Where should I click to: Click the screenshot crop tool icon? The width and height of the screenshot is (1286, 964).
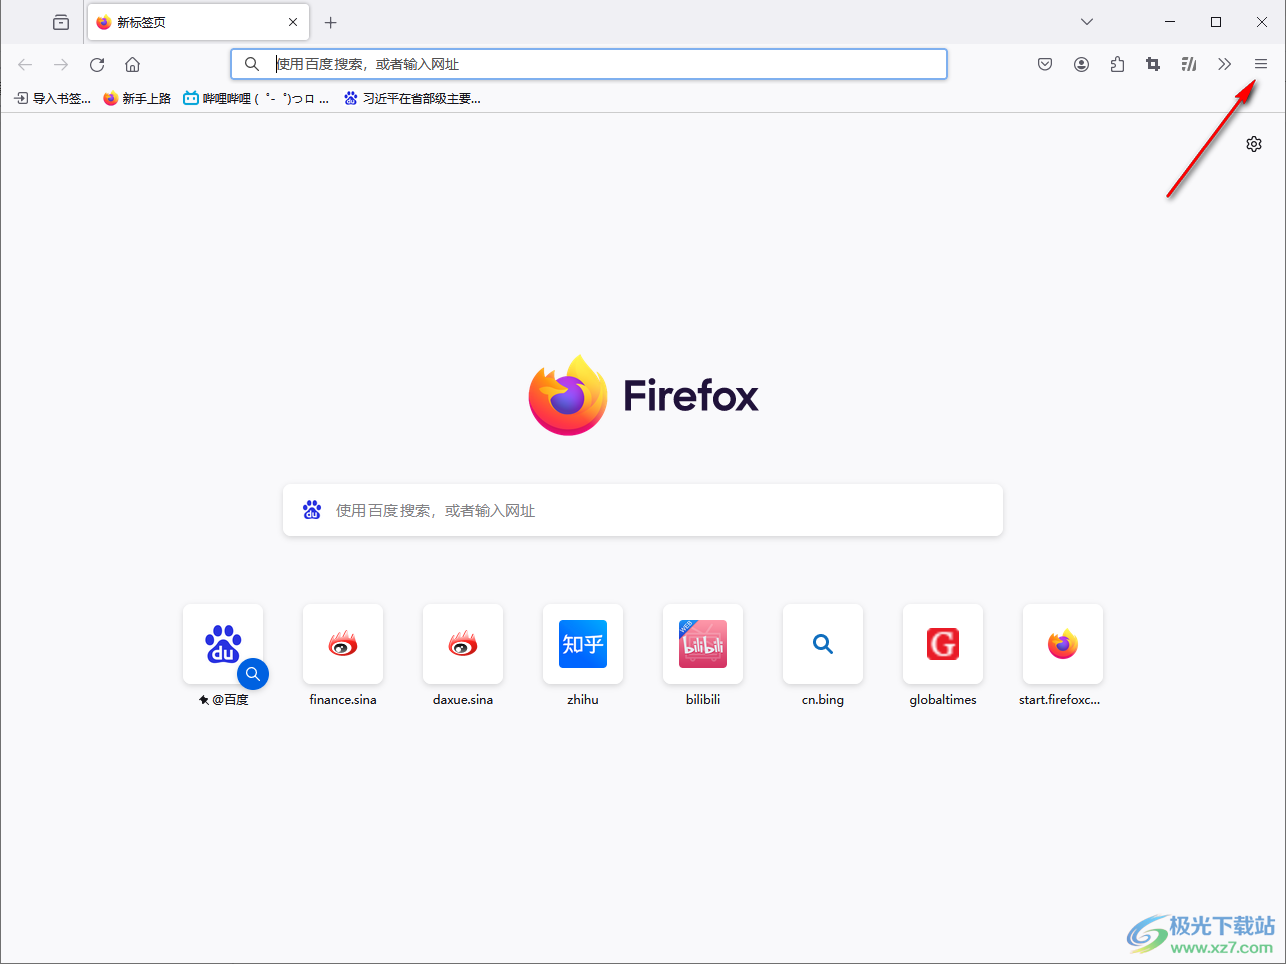click(x=1153, y=64)
